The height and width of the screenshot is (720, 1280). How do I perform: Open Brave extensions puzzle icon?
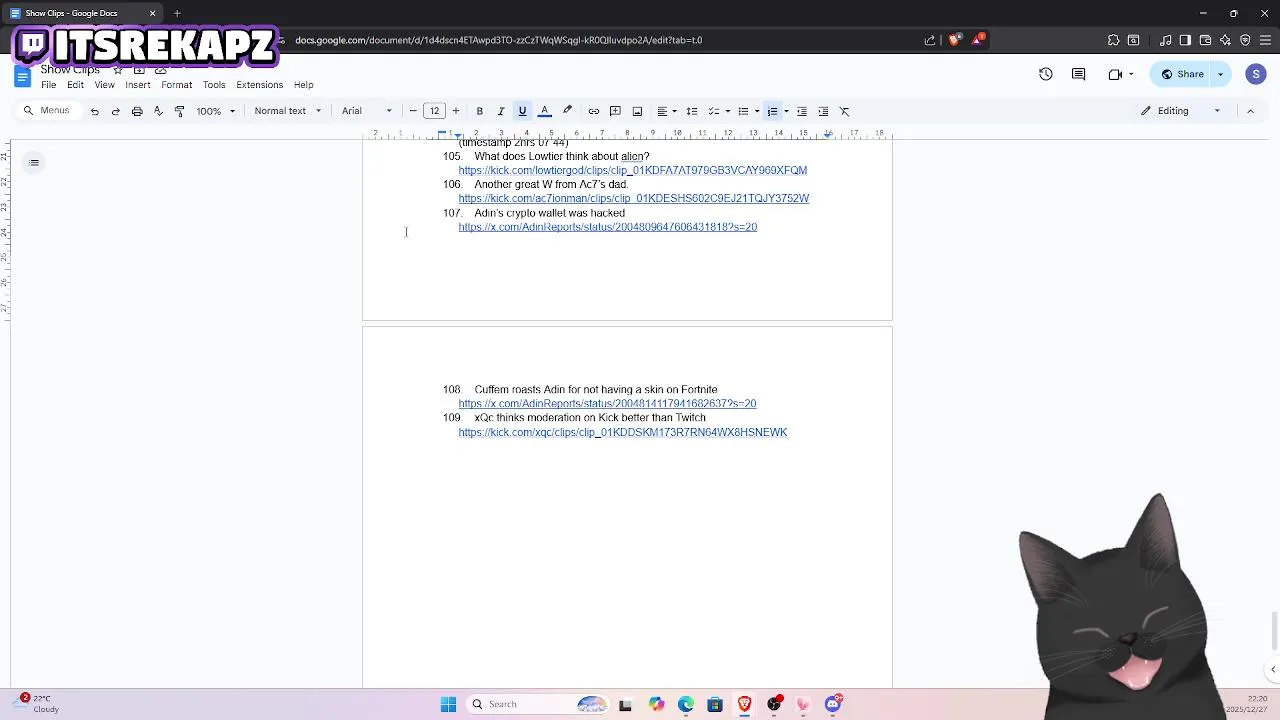[x=1113, y=40]
